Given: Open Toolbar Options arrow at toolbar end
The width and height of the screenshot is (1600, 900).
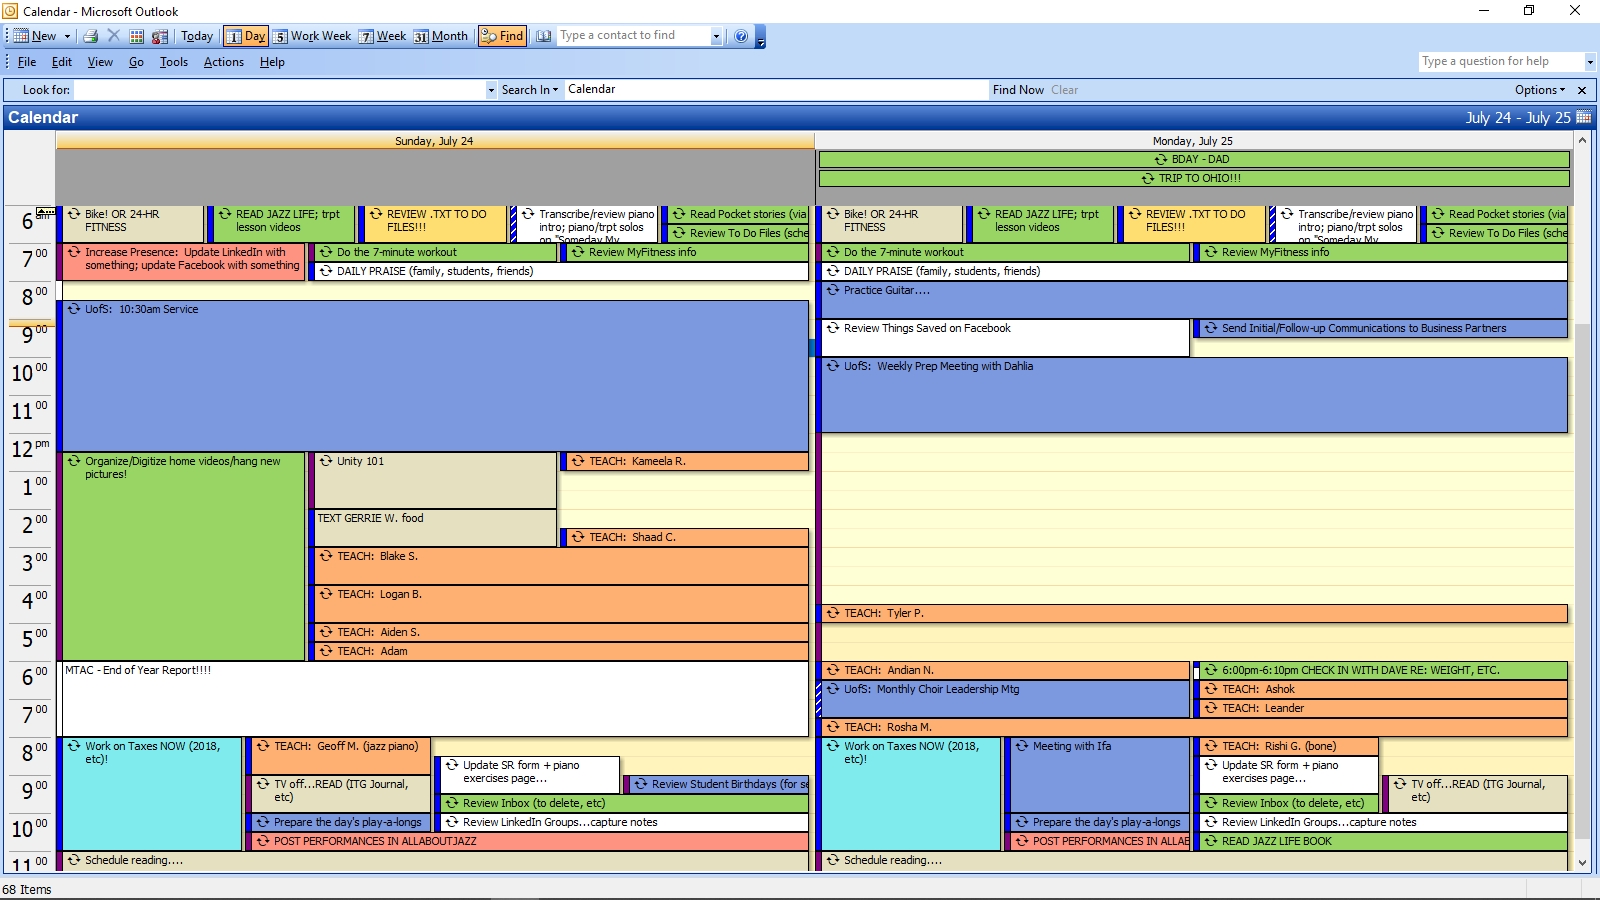Looking at the screenshot, I should (761, 38).
